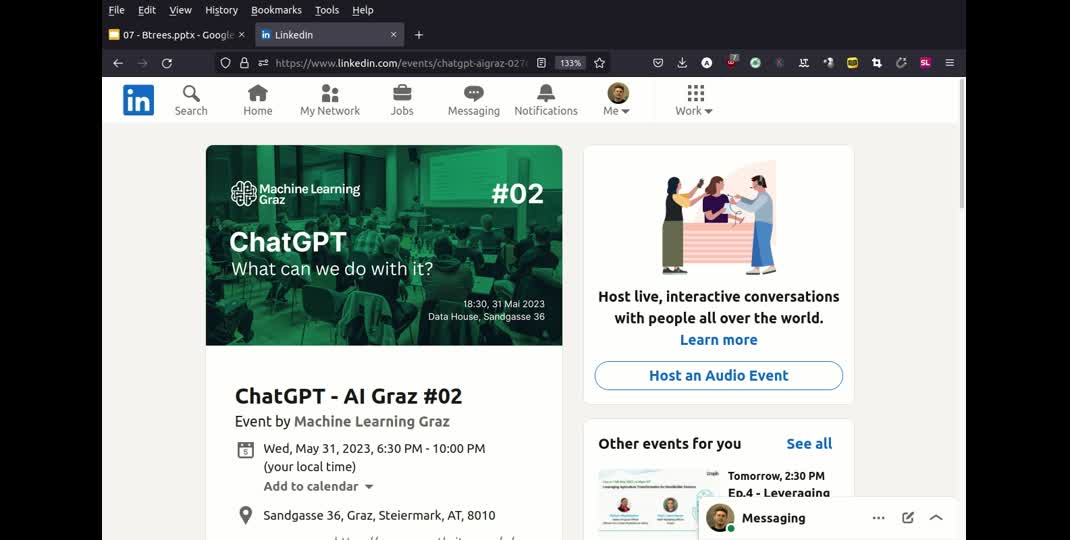Open Messaging overlay options (three dots)
1070x540 pixels.
[x=878, y=518]
